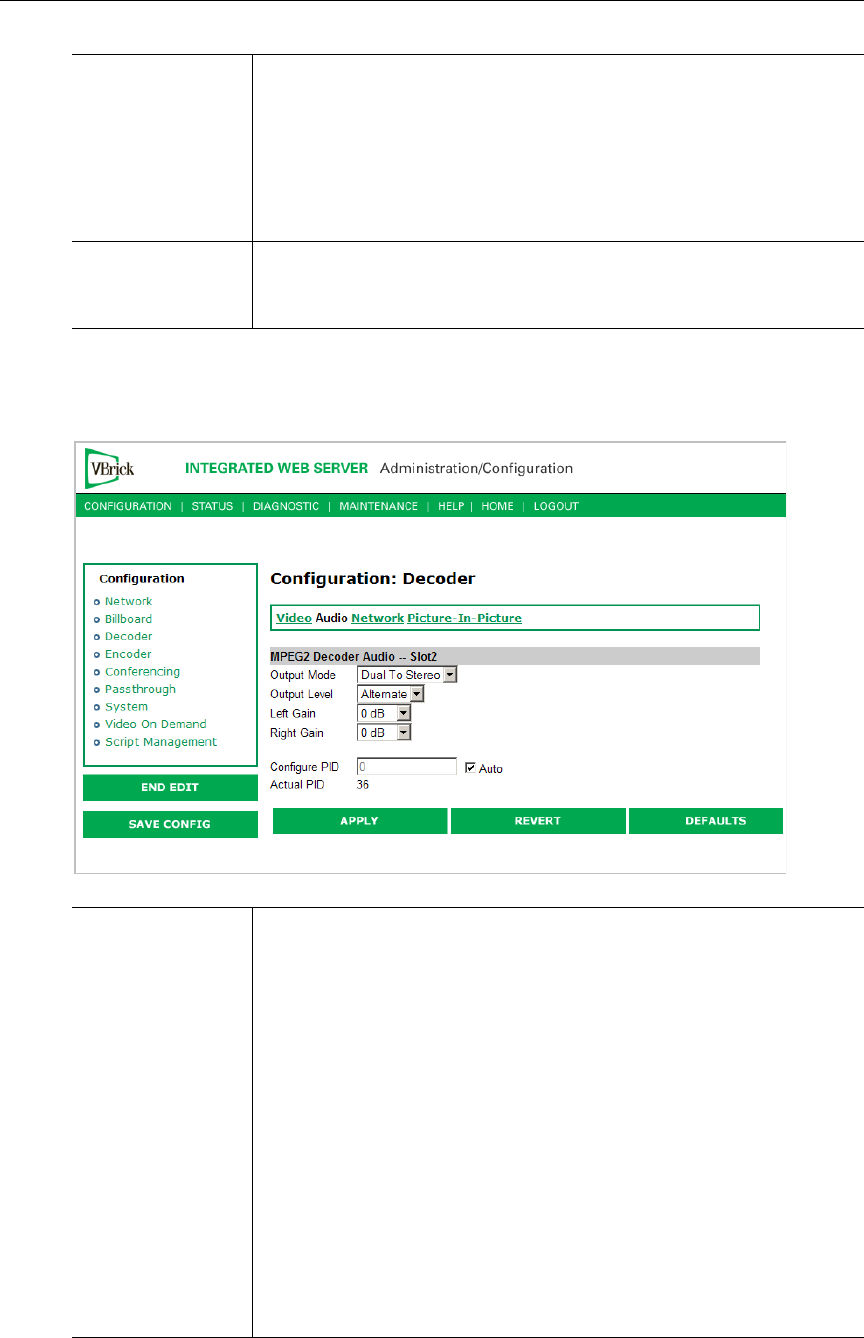The height and width of the screenshot is (1338, 864).
Task: Select Network in the Configuration sidebar
Action: 129,601
